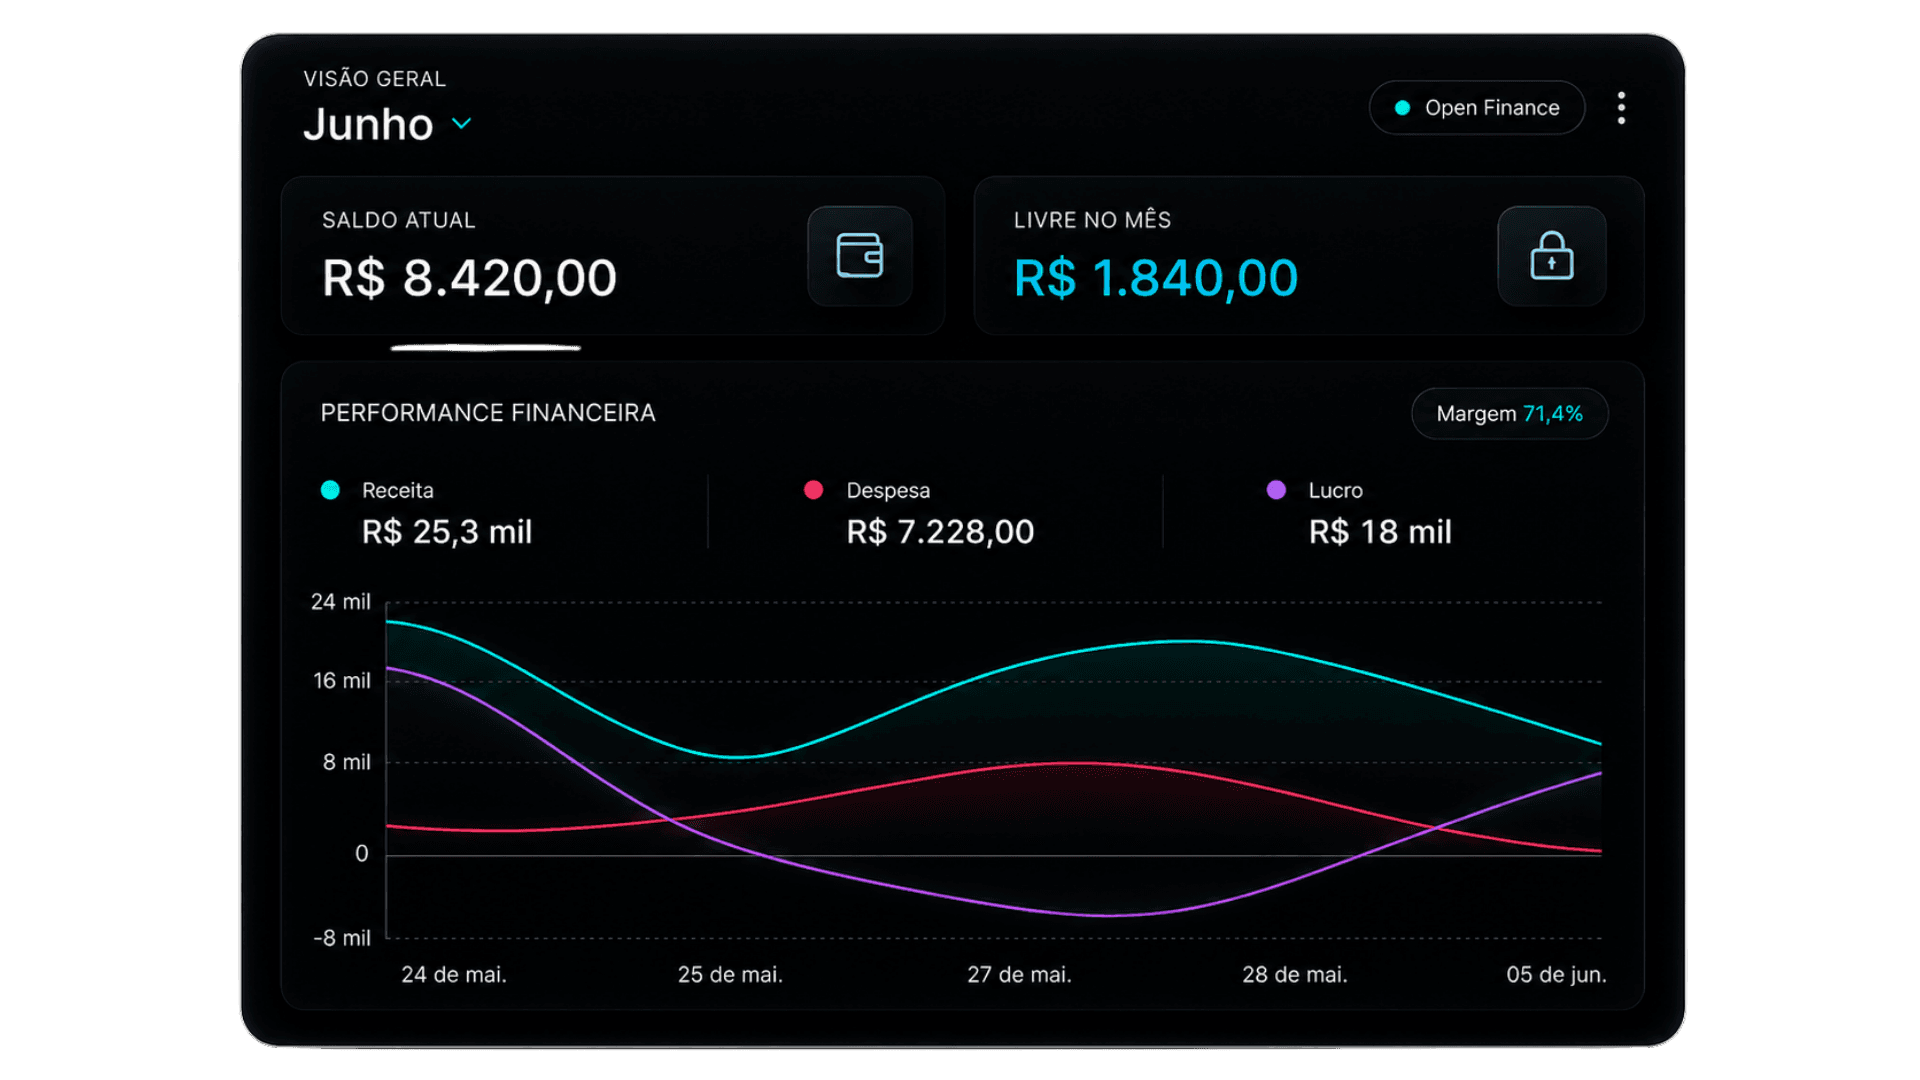Click the R$ 25,3 mil revenue value

[447, 532]
